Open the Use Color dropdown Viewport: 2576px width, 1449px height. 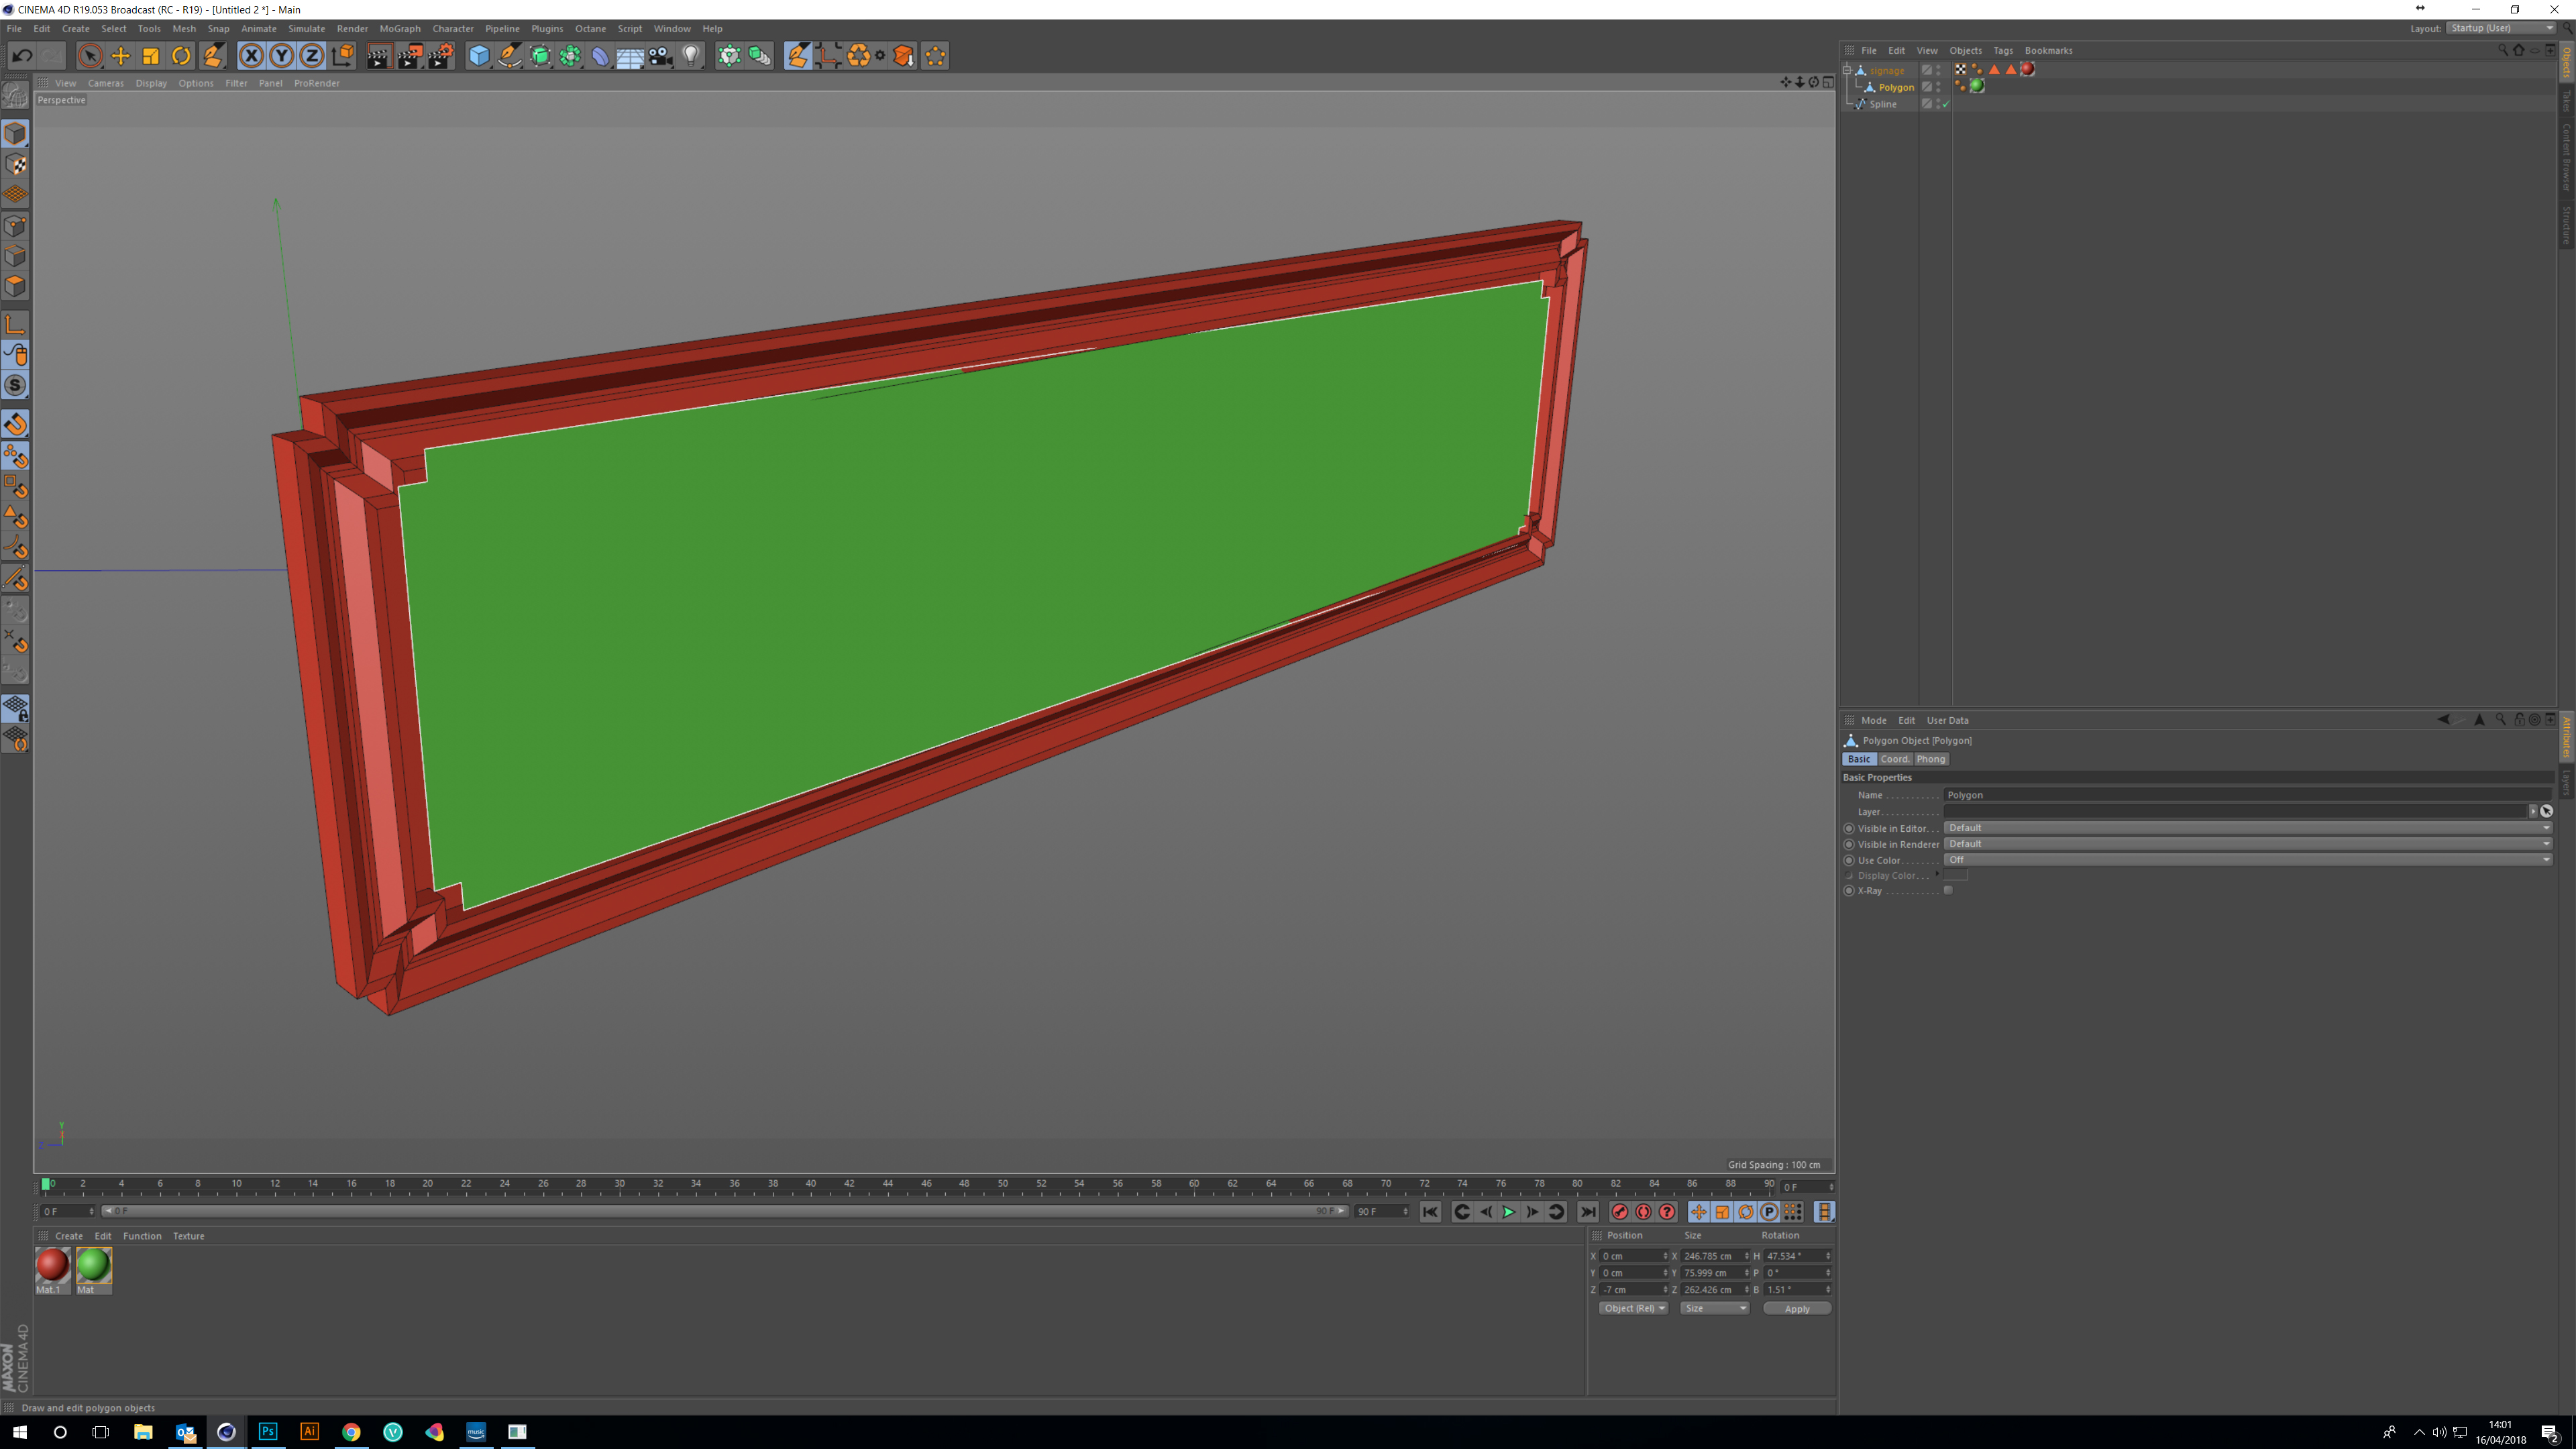tap(2246, 860)
